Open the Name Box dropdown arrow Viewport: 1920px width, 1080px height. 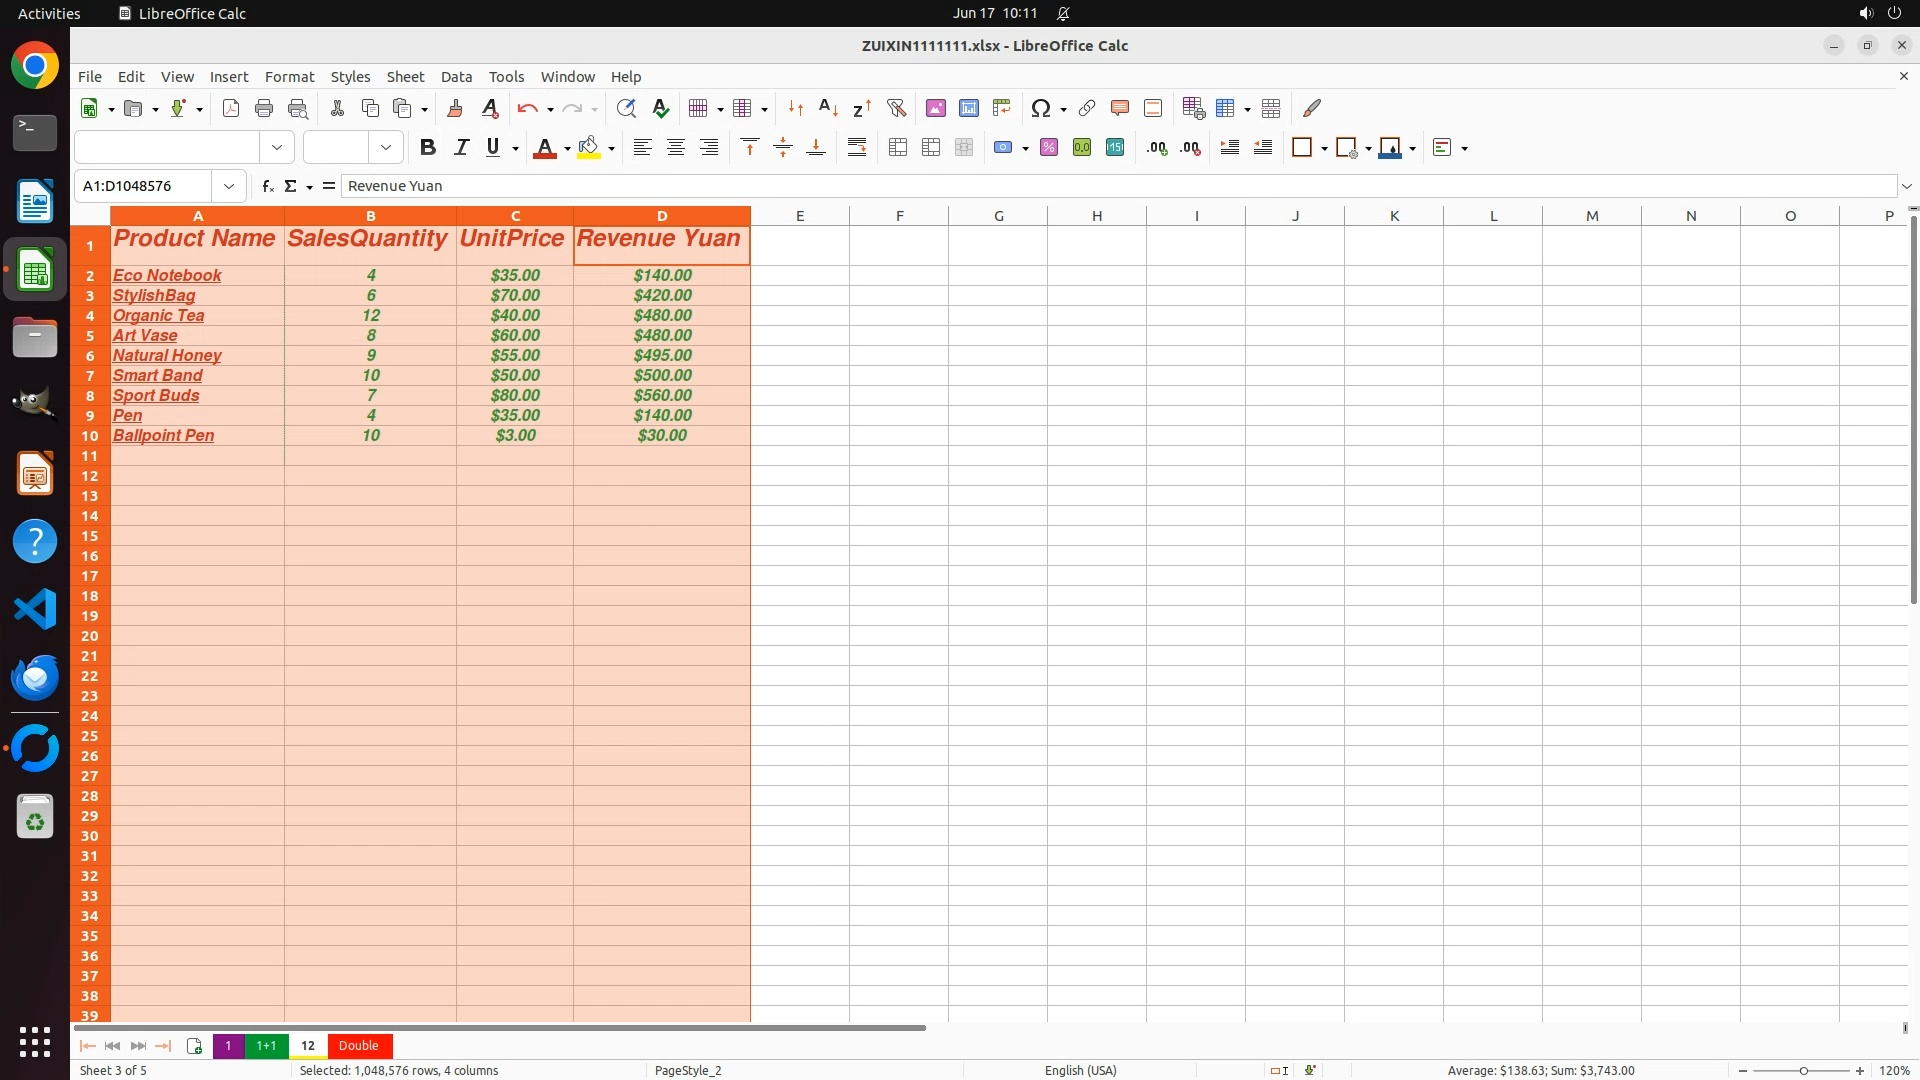(229, 186)
